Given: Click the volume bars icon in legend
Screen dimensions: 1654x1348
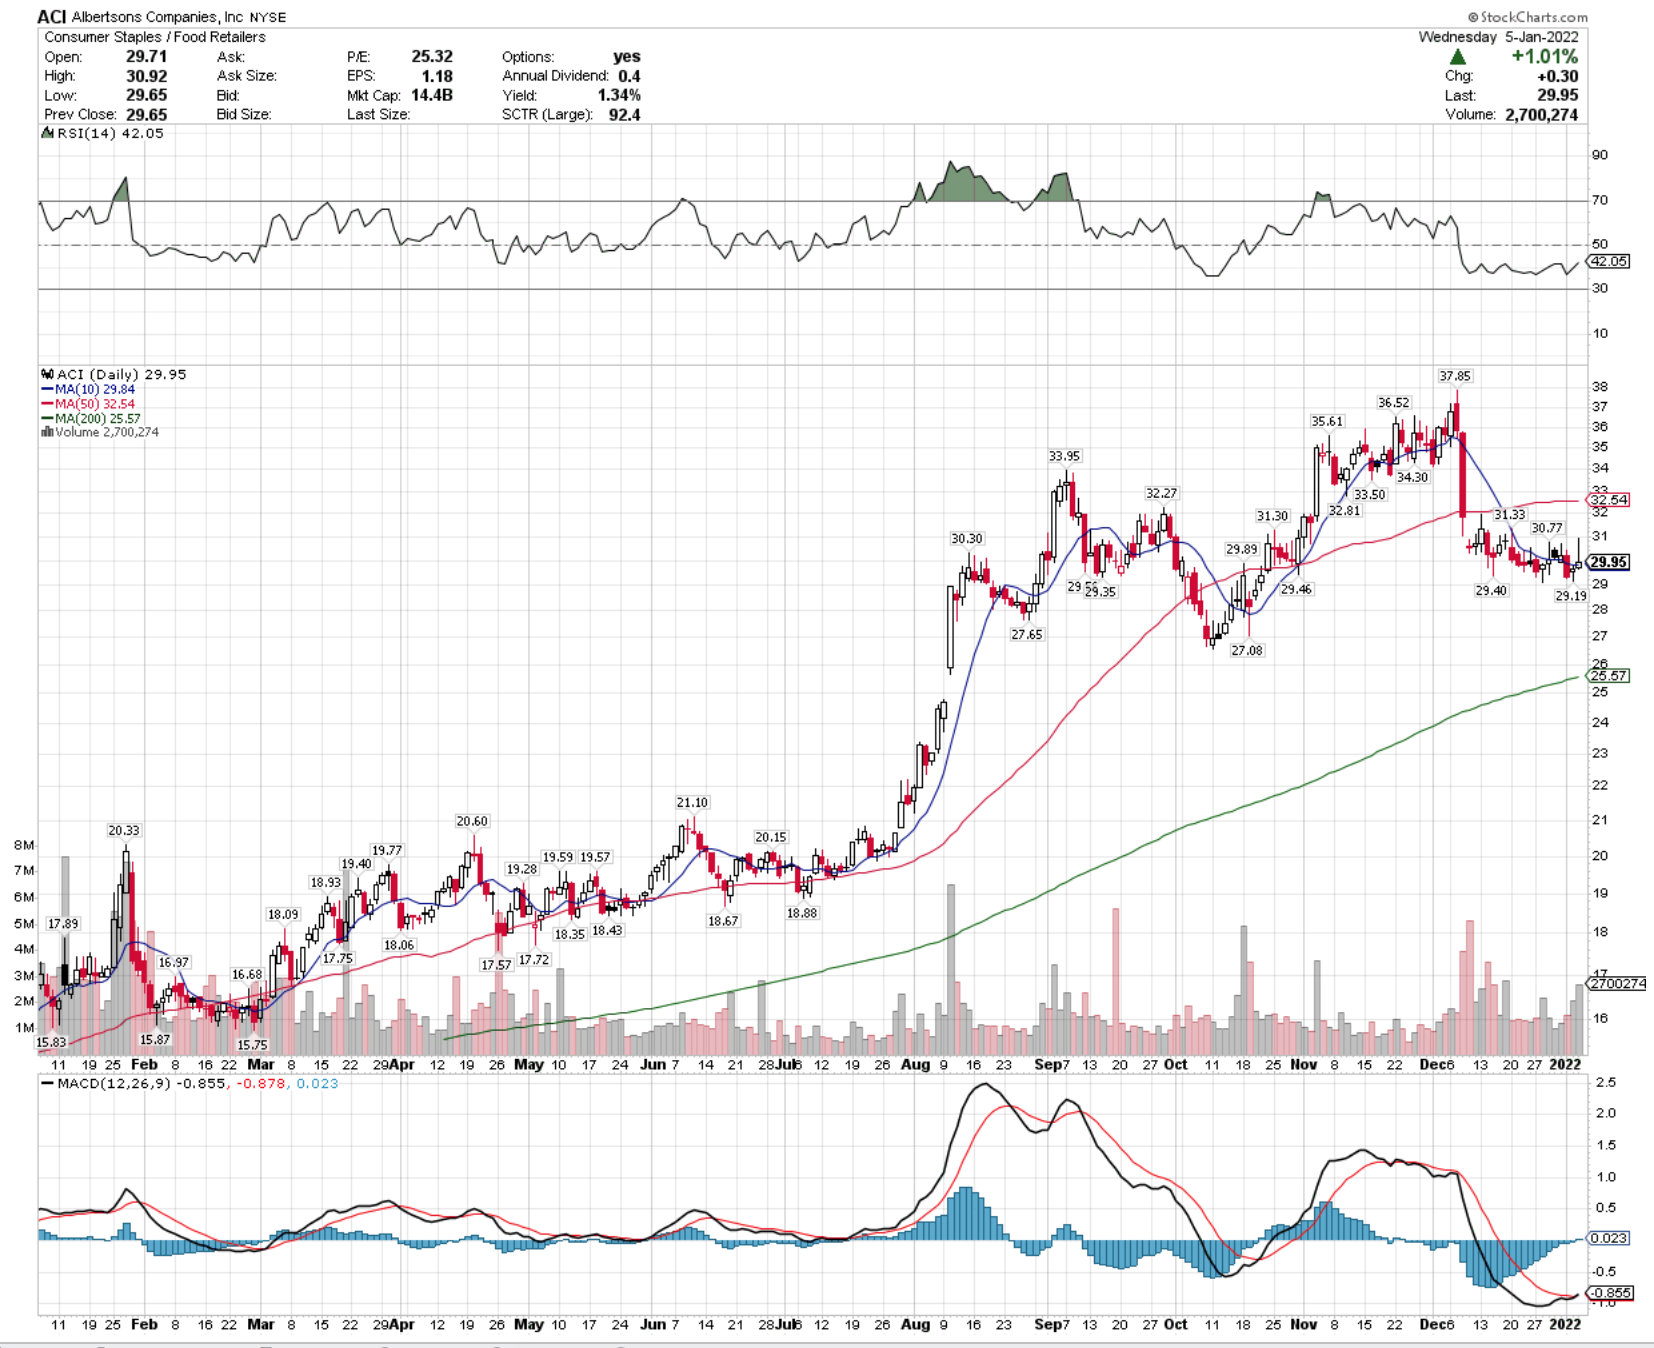Looking at the screenshot, I should (47, 432).
